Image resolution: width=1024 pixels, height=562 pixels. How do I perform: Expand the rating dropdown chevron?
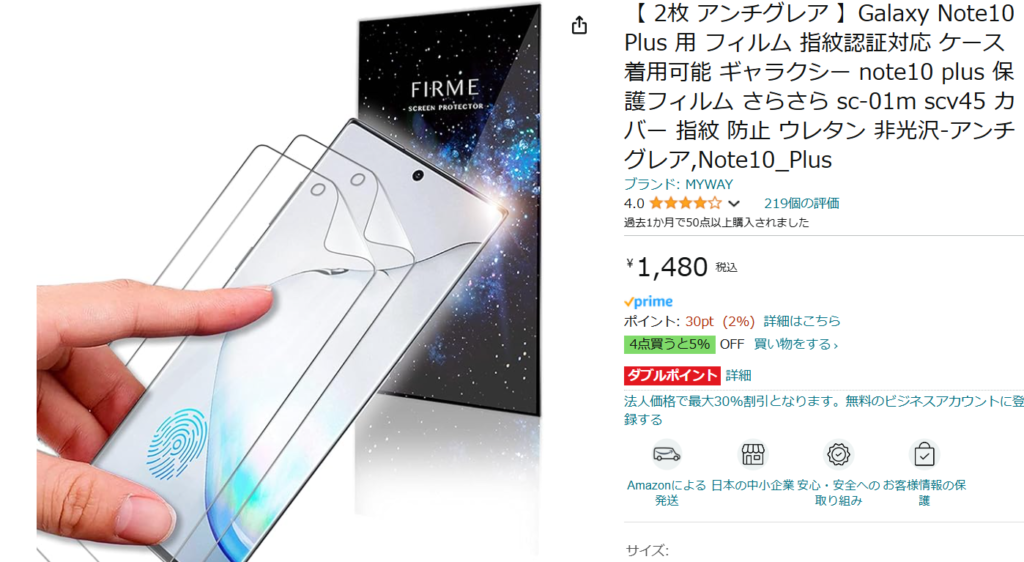pyautogui.click(x=734, y=204)
